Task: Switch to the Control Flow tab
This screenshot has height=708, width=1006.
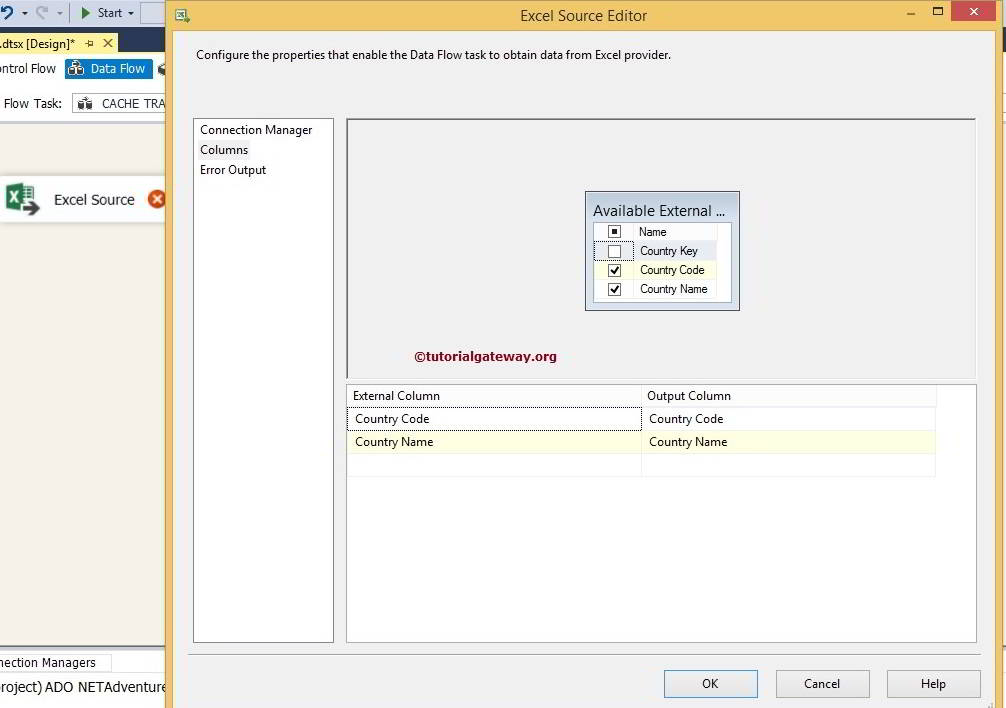Action: tap(28, 69)
